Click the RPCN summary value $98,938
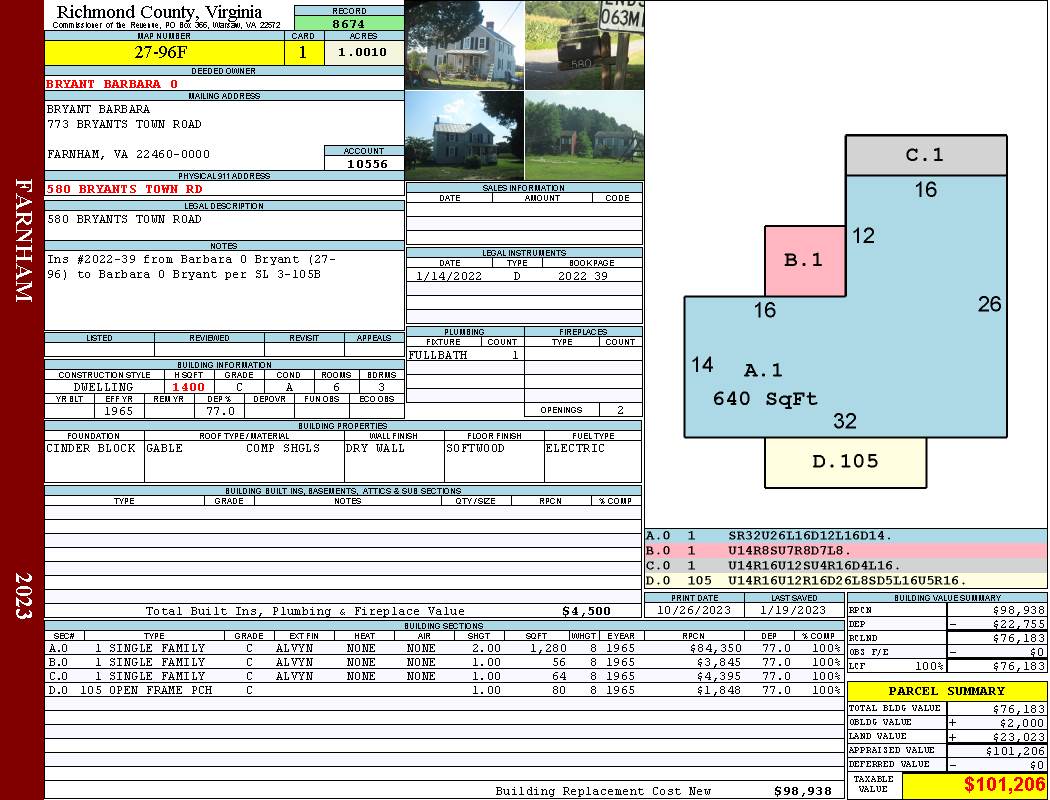This screenshot has width=1050, height=800. [x=1019, y=610]
